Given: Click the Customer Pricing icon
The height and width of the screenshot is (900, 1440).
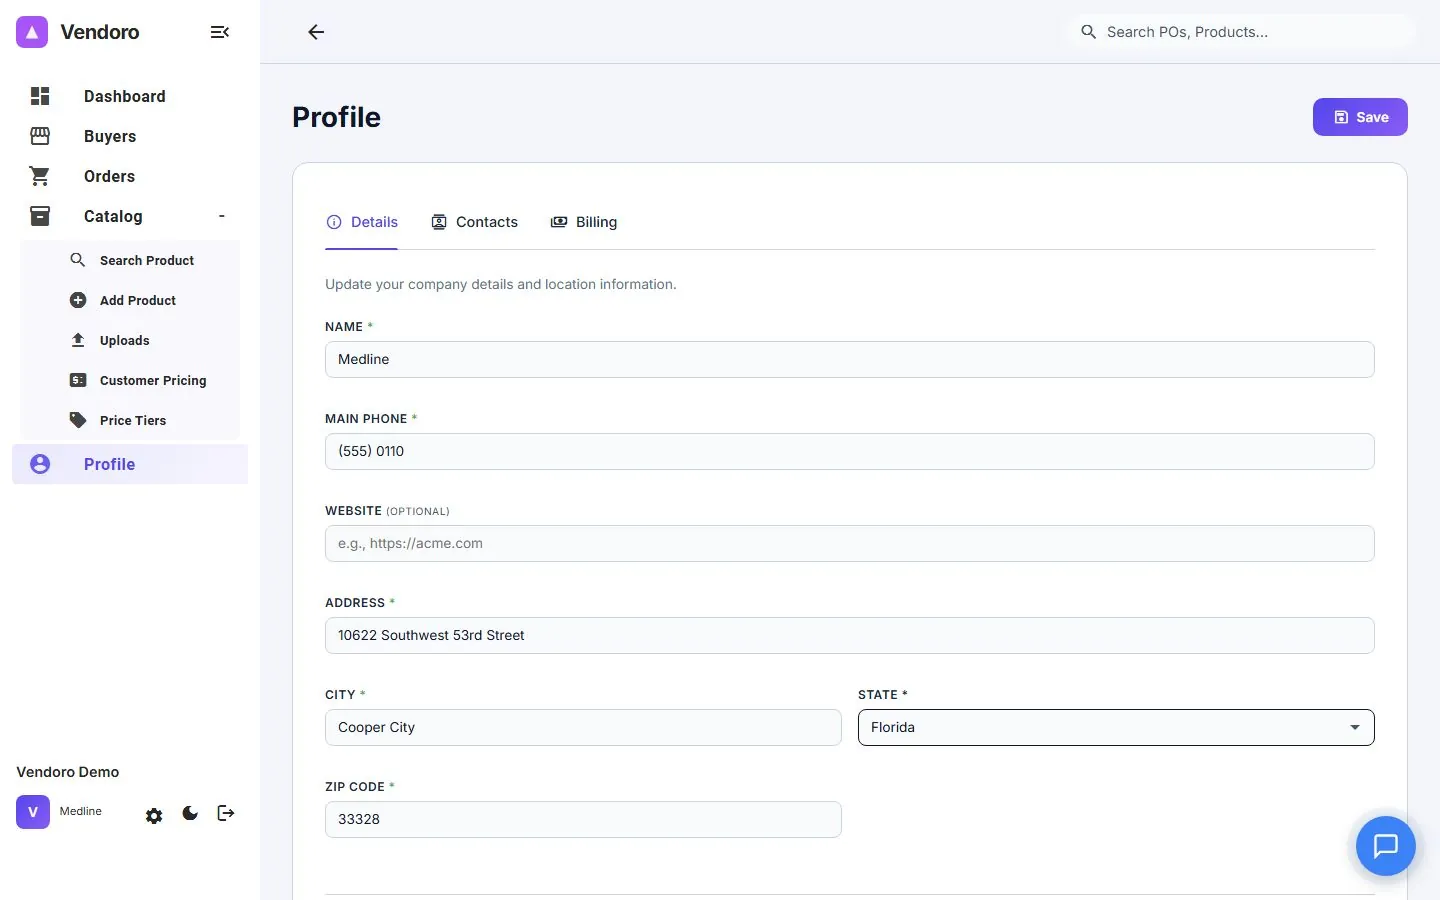Looking at the screenshot, I should tap(78, 380).
